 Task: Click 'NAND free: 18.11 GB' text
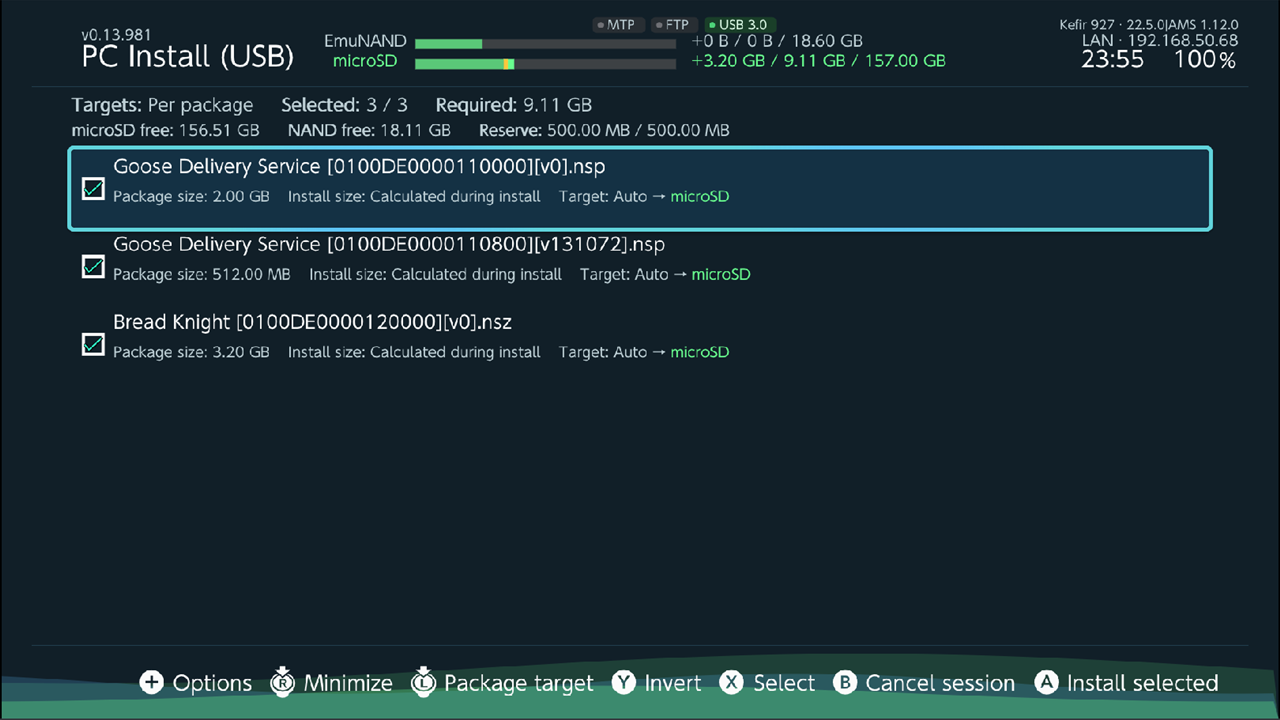(369, 130)
